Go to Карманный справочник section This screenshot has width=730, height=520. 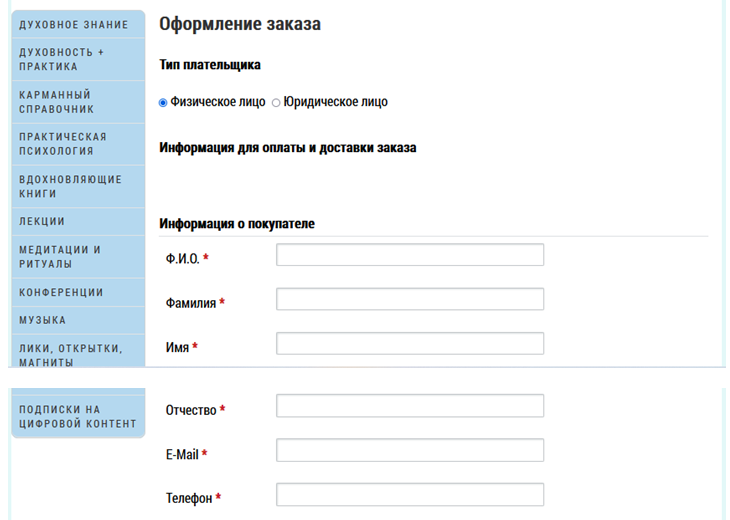tap(57, 101)
